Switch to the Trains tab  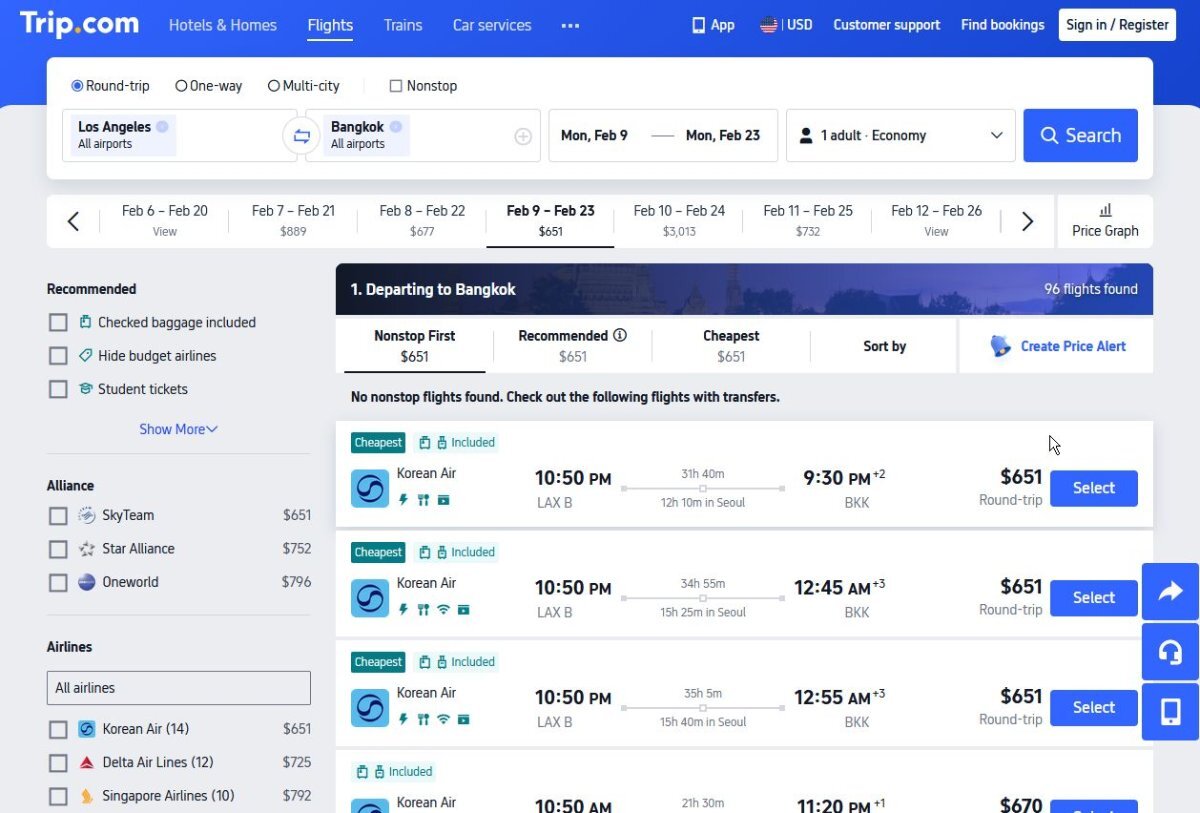403,25
